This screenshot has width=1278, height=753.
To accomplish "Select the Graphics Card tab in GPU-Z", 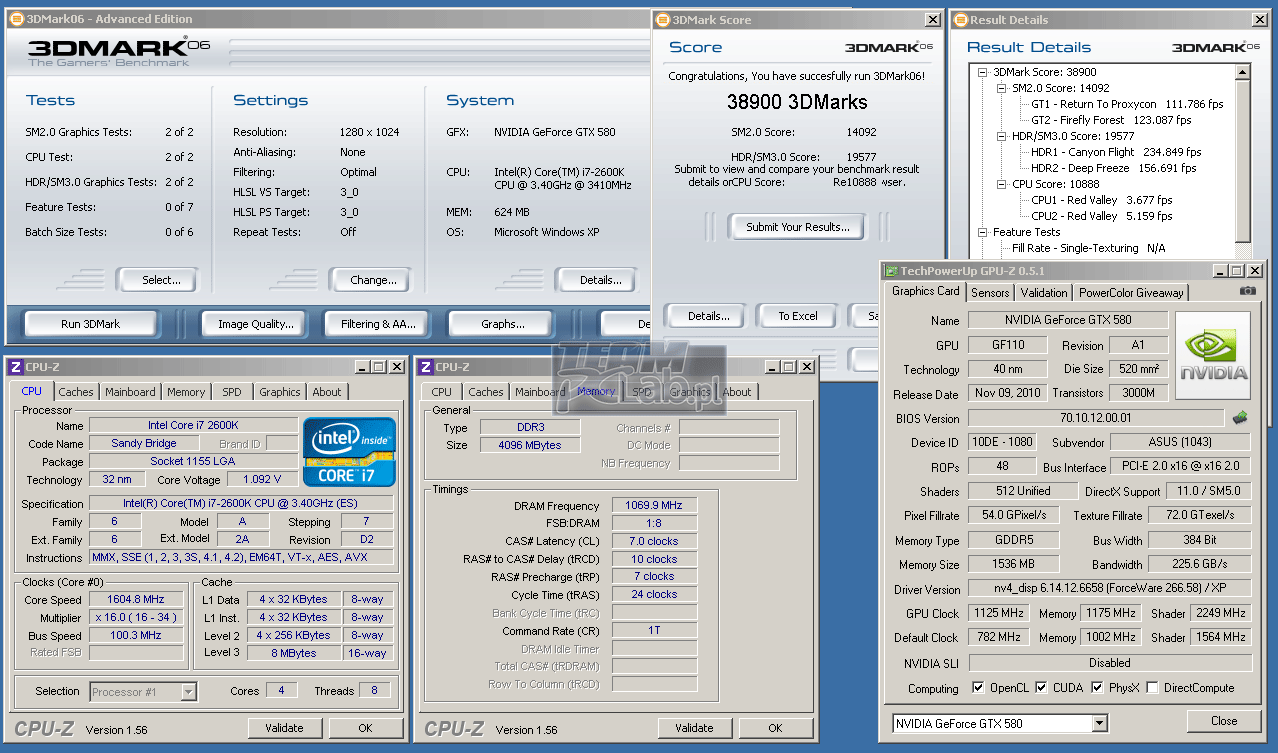I will click(925, 291).
